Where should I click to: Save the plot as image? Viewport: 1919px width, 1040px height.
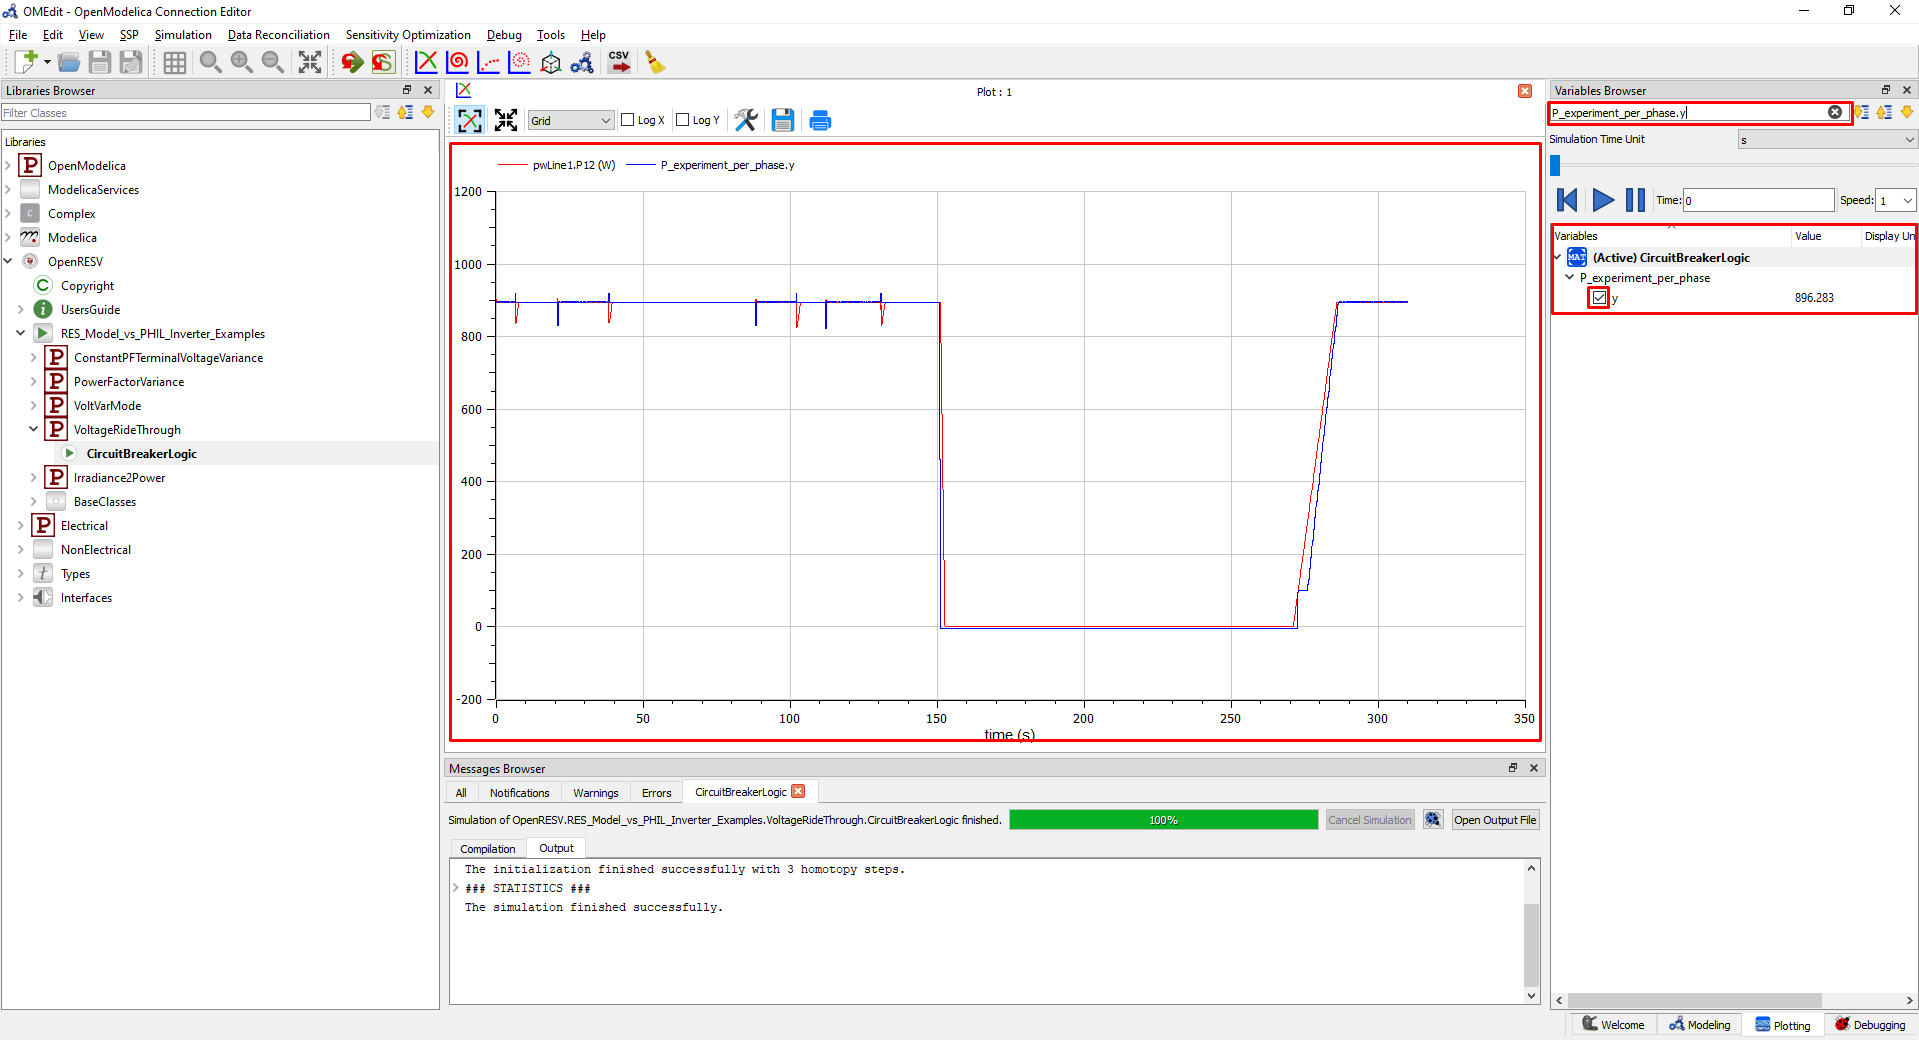click(x=783, y=120)
